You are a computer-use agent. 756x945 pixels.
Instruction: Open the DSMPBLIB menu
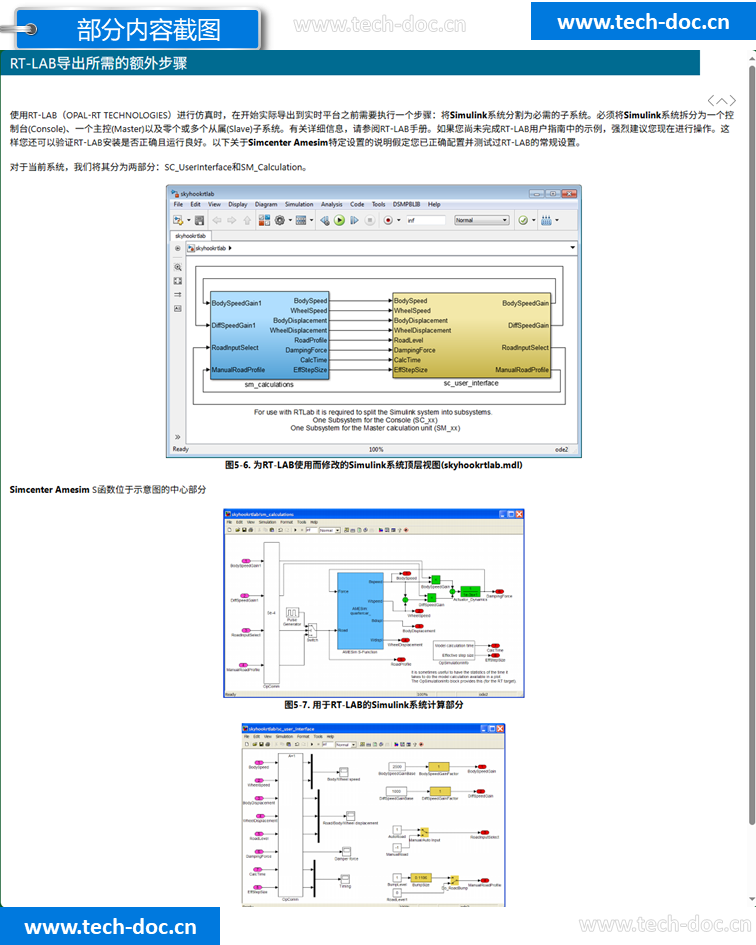coord(406,204)
